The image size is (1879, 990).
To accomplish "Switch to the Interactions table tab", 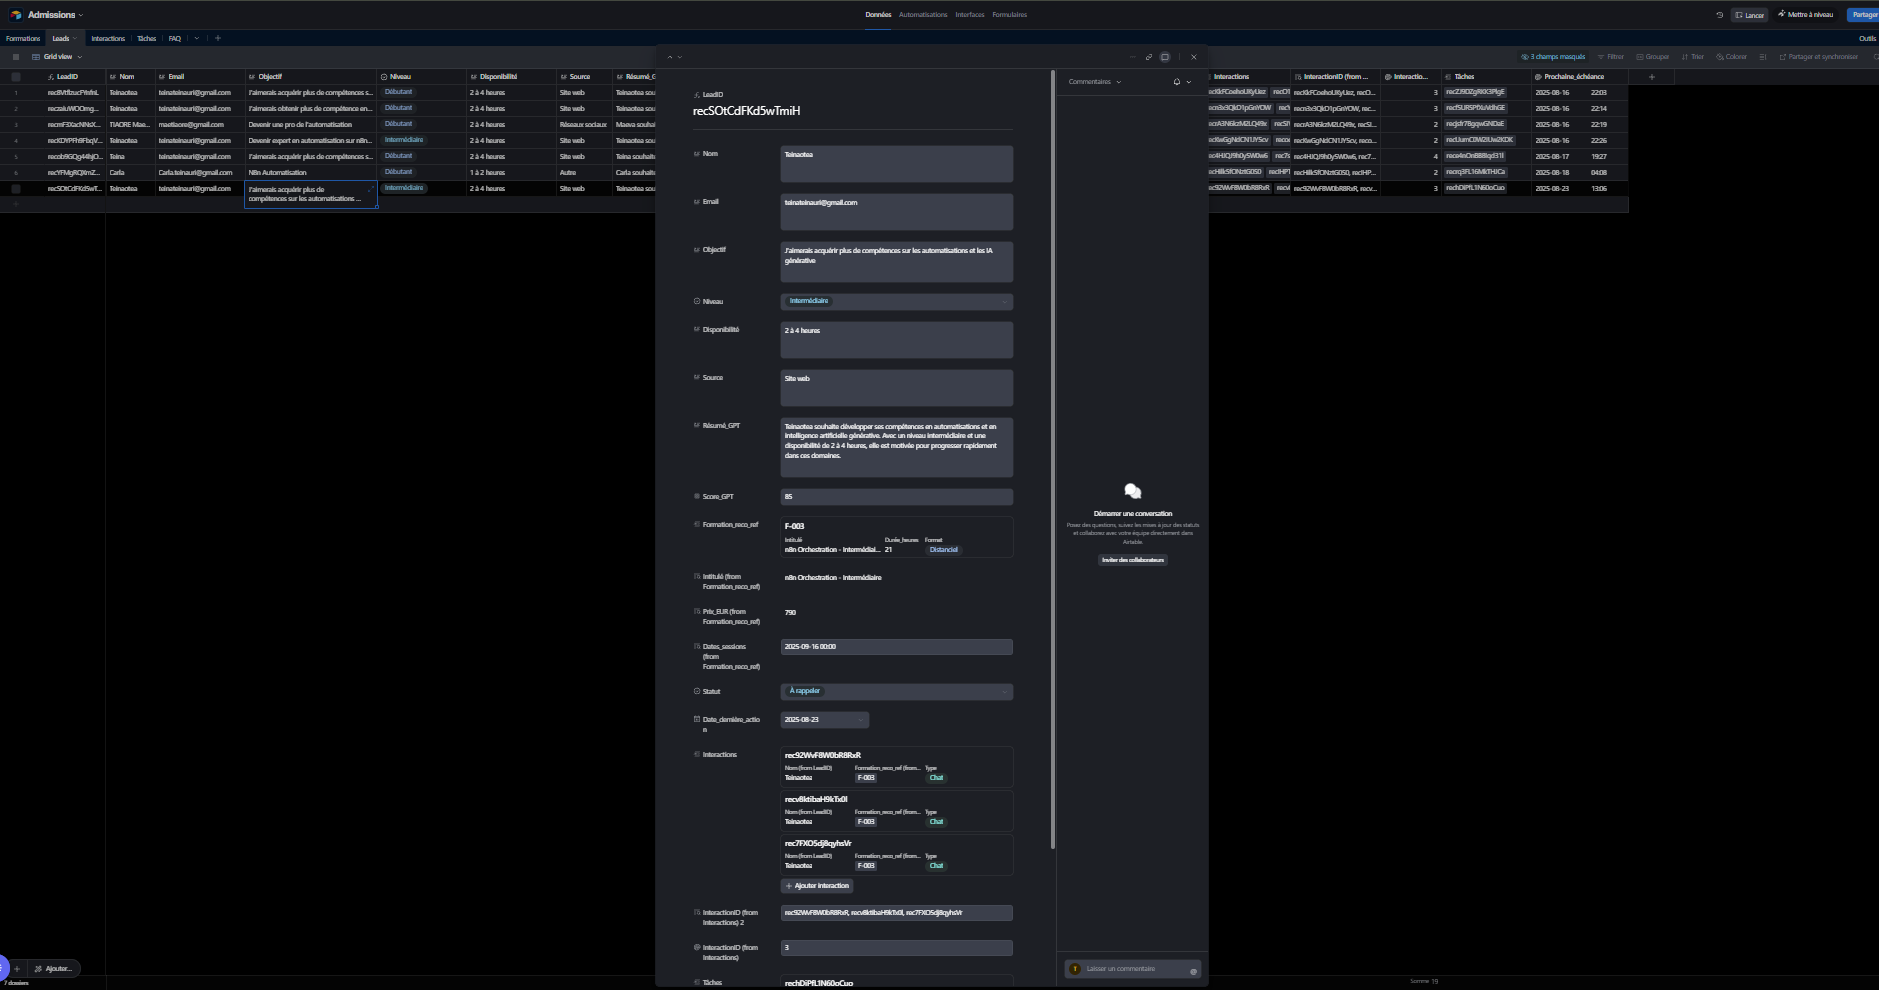I will click(108, 39).
